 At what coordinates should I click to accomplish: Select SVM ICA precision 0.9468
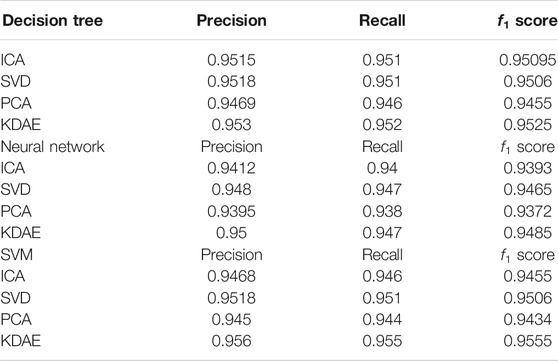coord(231,276)
